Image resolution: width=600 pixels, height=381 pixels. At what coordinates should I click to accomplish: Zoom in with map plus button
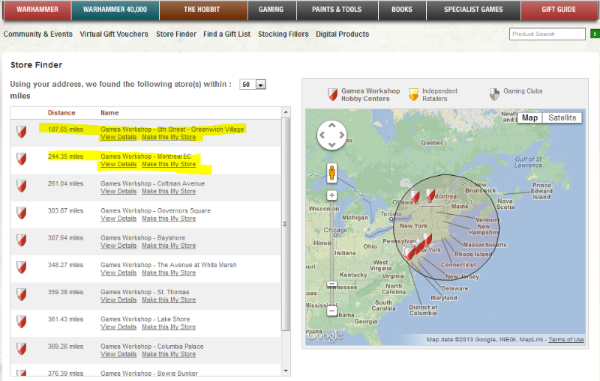(x=332, y=195)
